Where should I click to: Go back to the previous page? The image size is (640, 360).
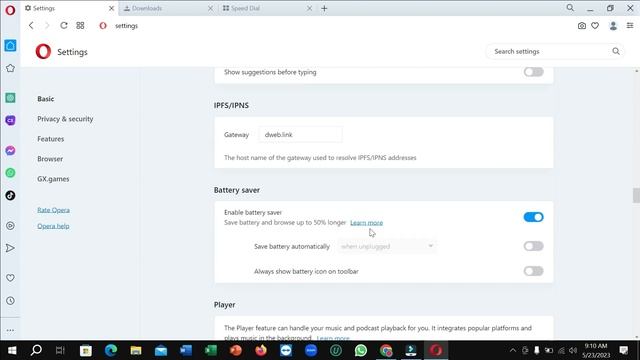point(31,25)
